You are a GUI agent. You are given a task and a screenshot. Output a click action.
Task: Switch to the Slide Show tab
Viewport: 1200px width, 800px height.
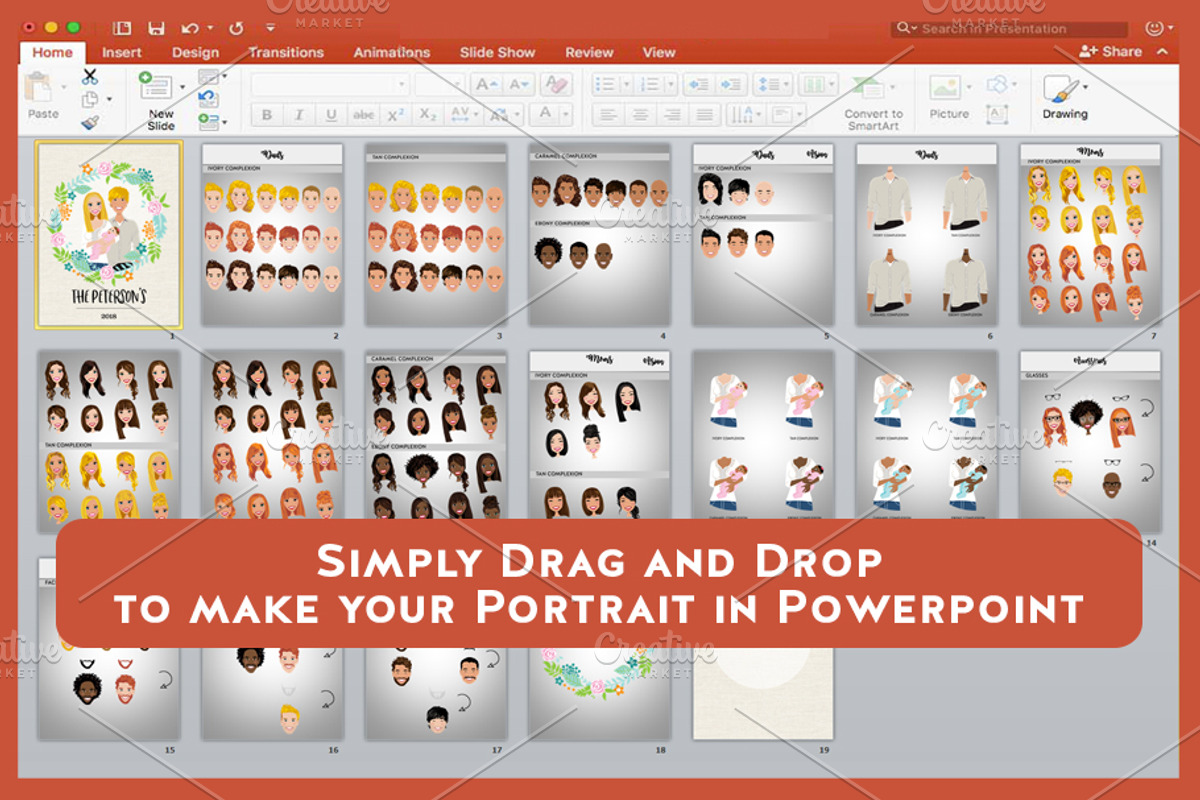pyautogui.click(x=497, y=53)
